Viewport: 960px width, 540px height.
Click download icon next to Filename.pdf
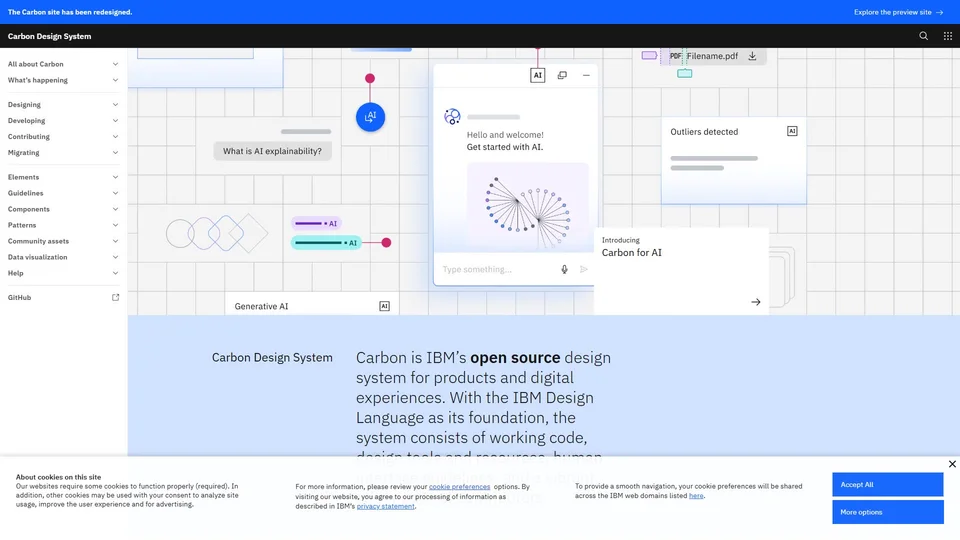coord(752,56)
